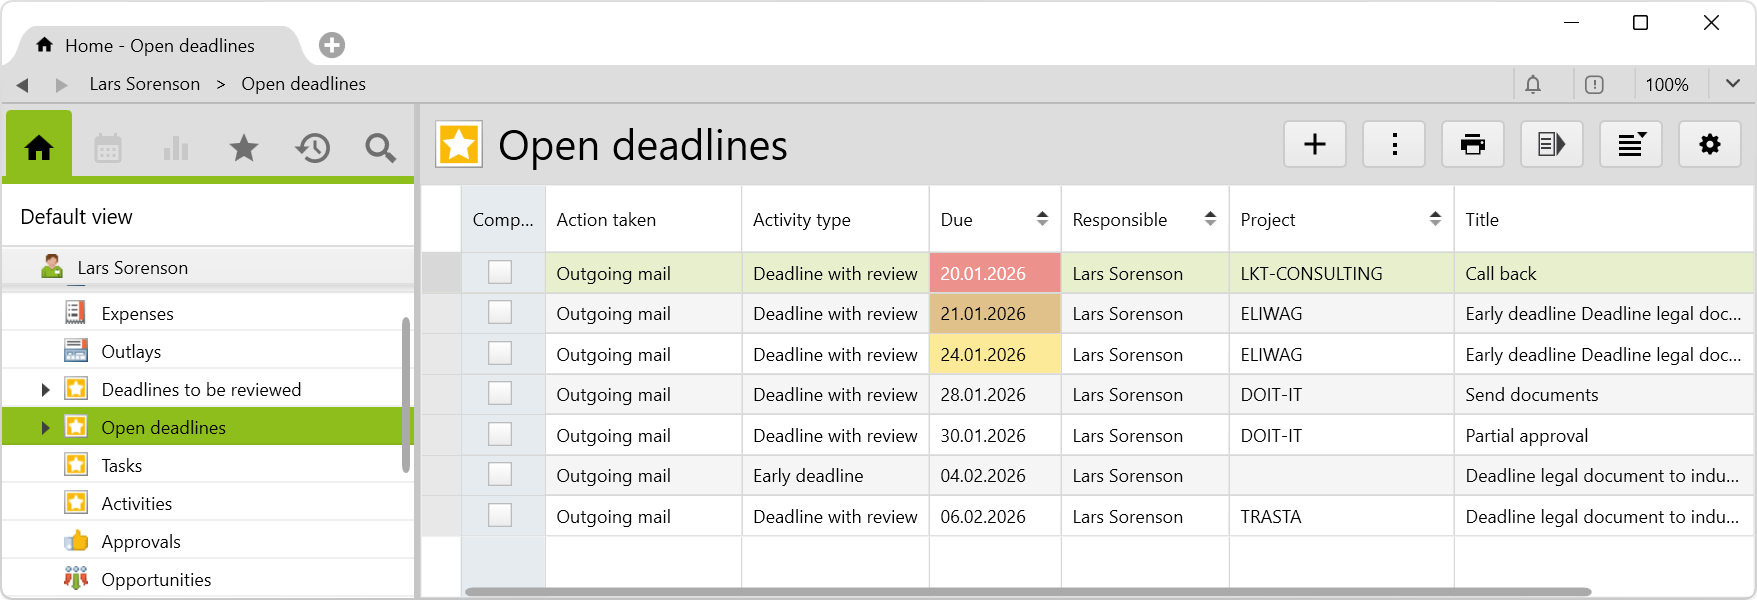Click the Lars Sorenson breadcrumb link
This screenshot has width=1757, height=600.
[x=144, y=84]
